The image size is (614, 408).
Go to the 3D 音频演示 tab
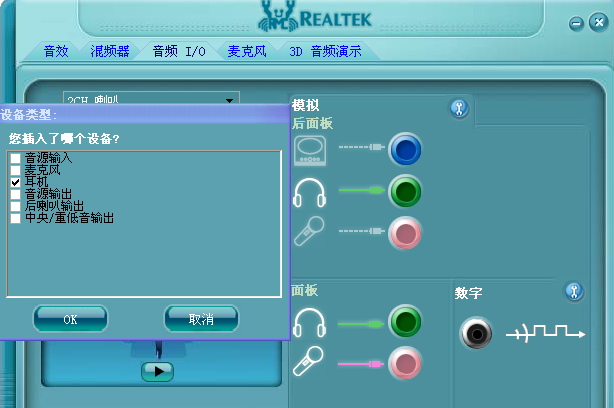pos(325,51)
